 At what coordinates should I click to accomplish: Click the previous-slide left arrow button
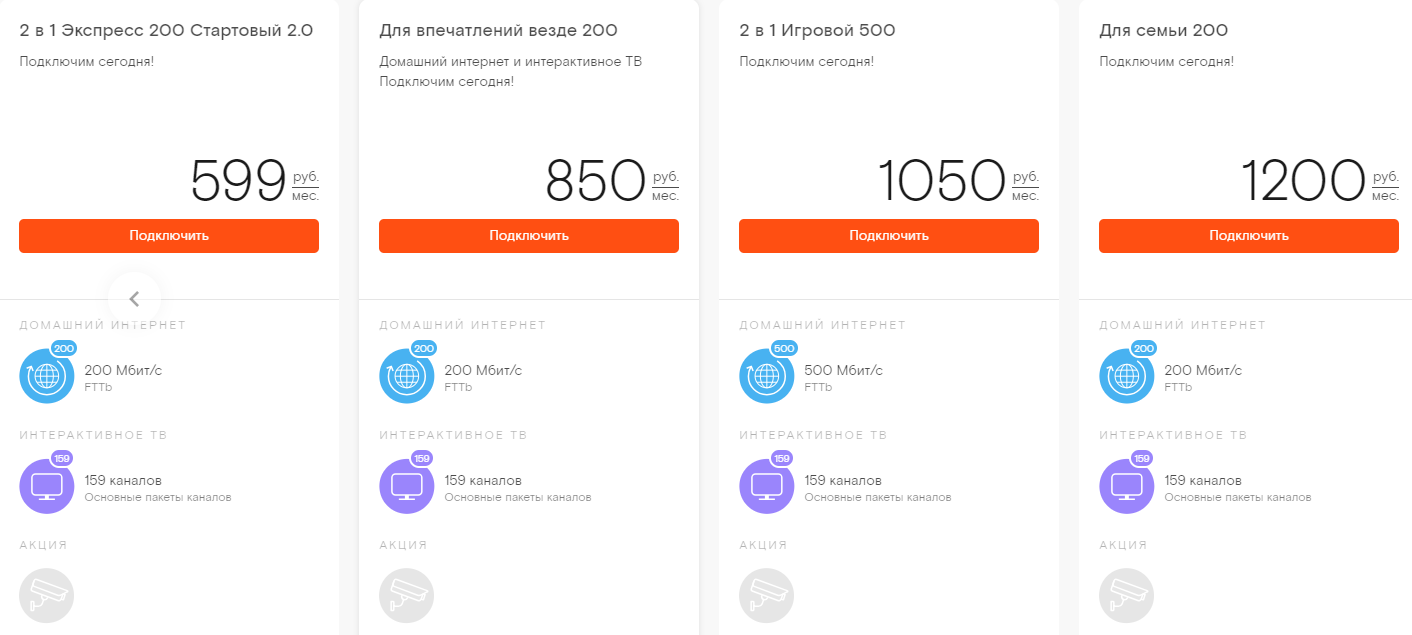[134, 298]
